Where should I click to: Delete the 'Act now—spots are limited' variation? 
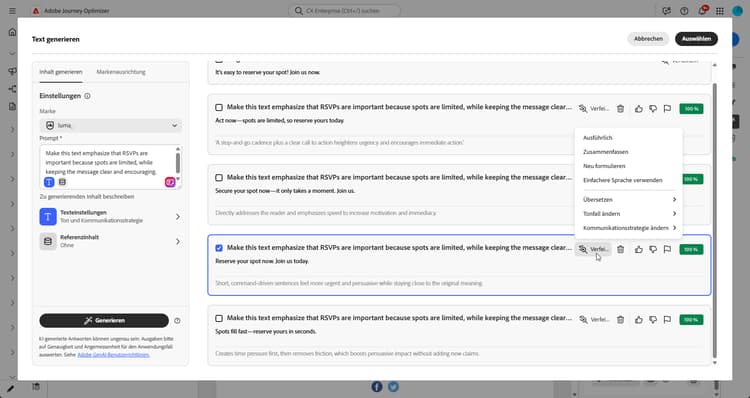(620, 109)
